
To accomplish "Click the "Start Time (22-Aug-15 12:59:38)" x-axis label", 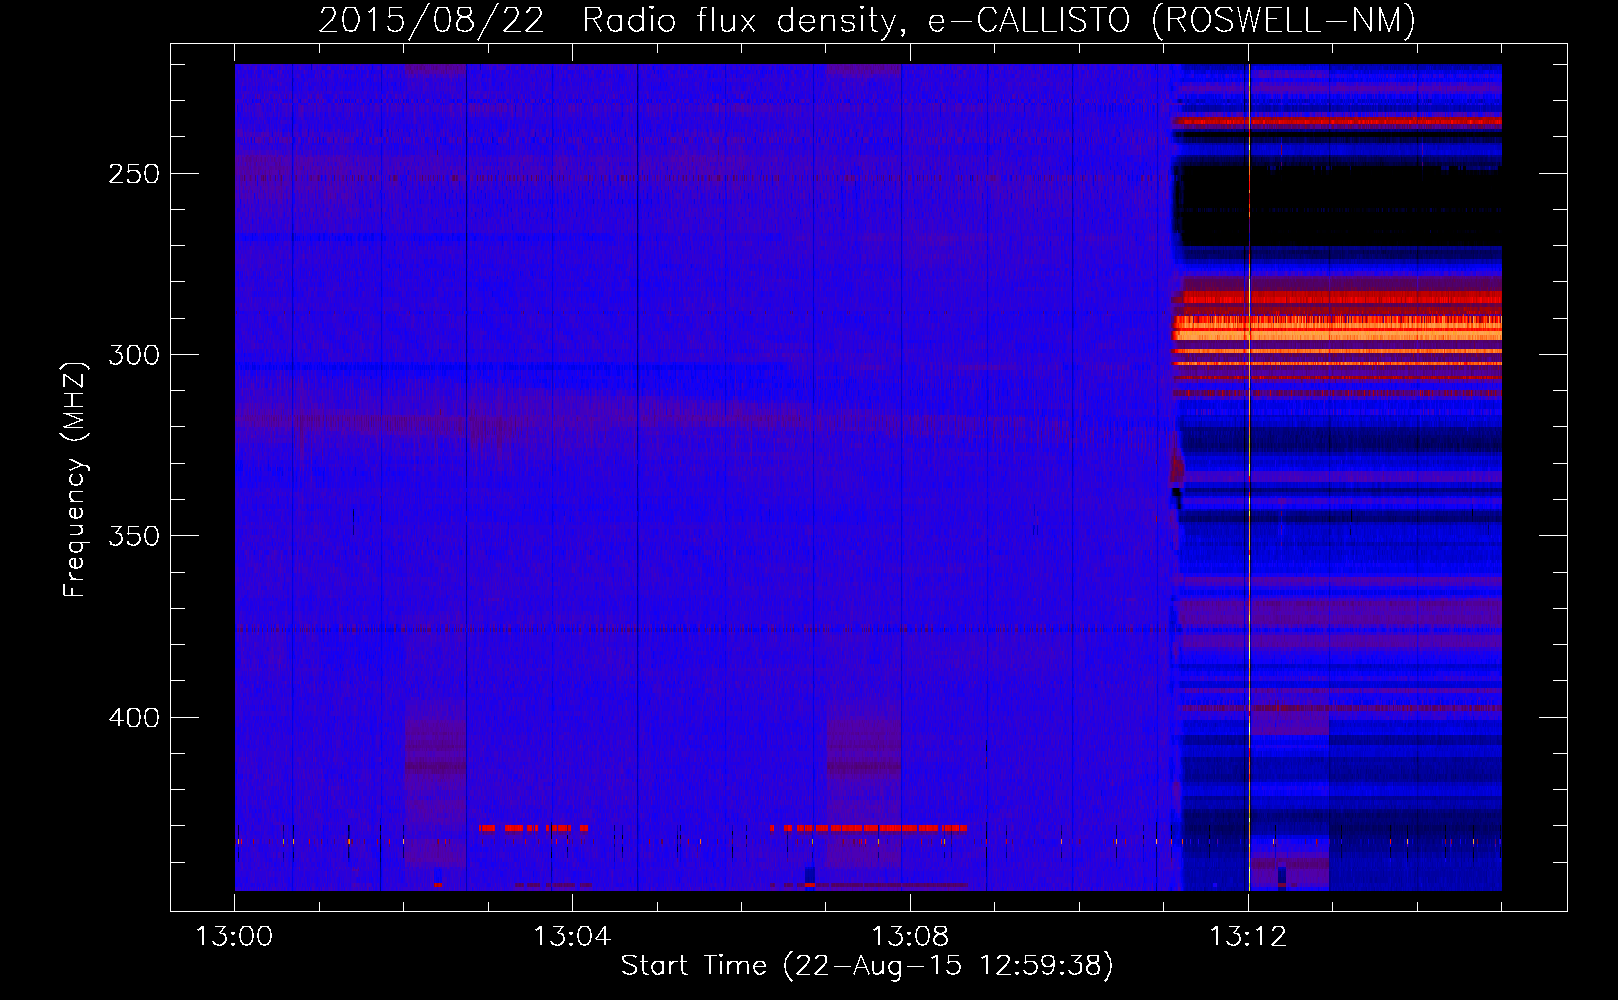I will point(867,966).
